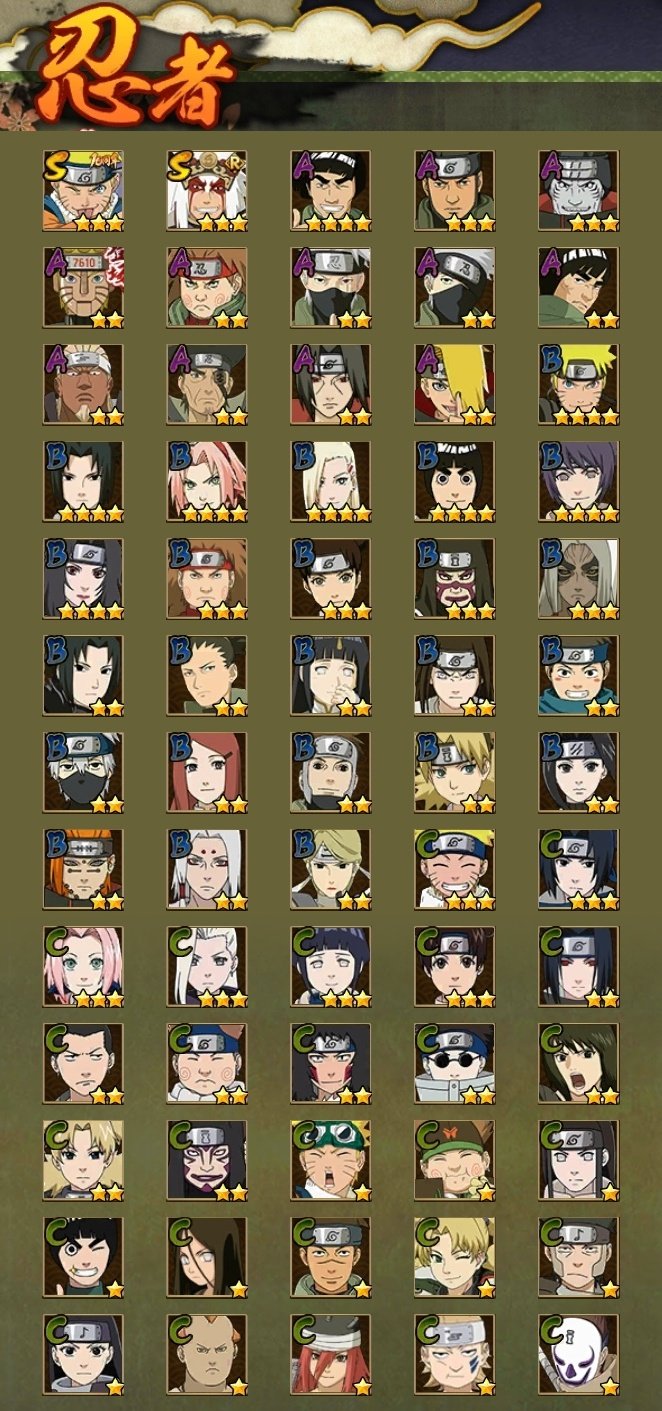
Task: Pick the B-rank red-haired woman portrait
Action: click(207, 772)
